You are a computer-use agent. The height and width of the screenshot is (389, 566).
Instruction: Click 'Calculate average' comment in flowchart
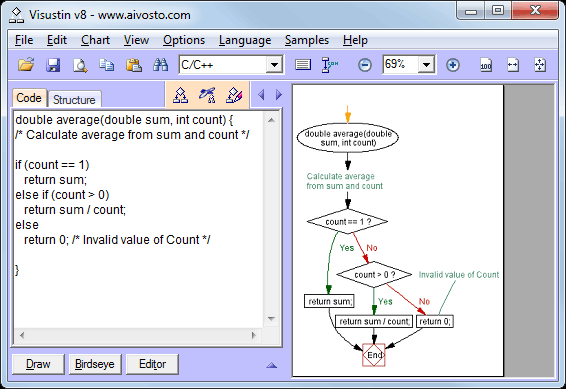[x=344, y=181]
